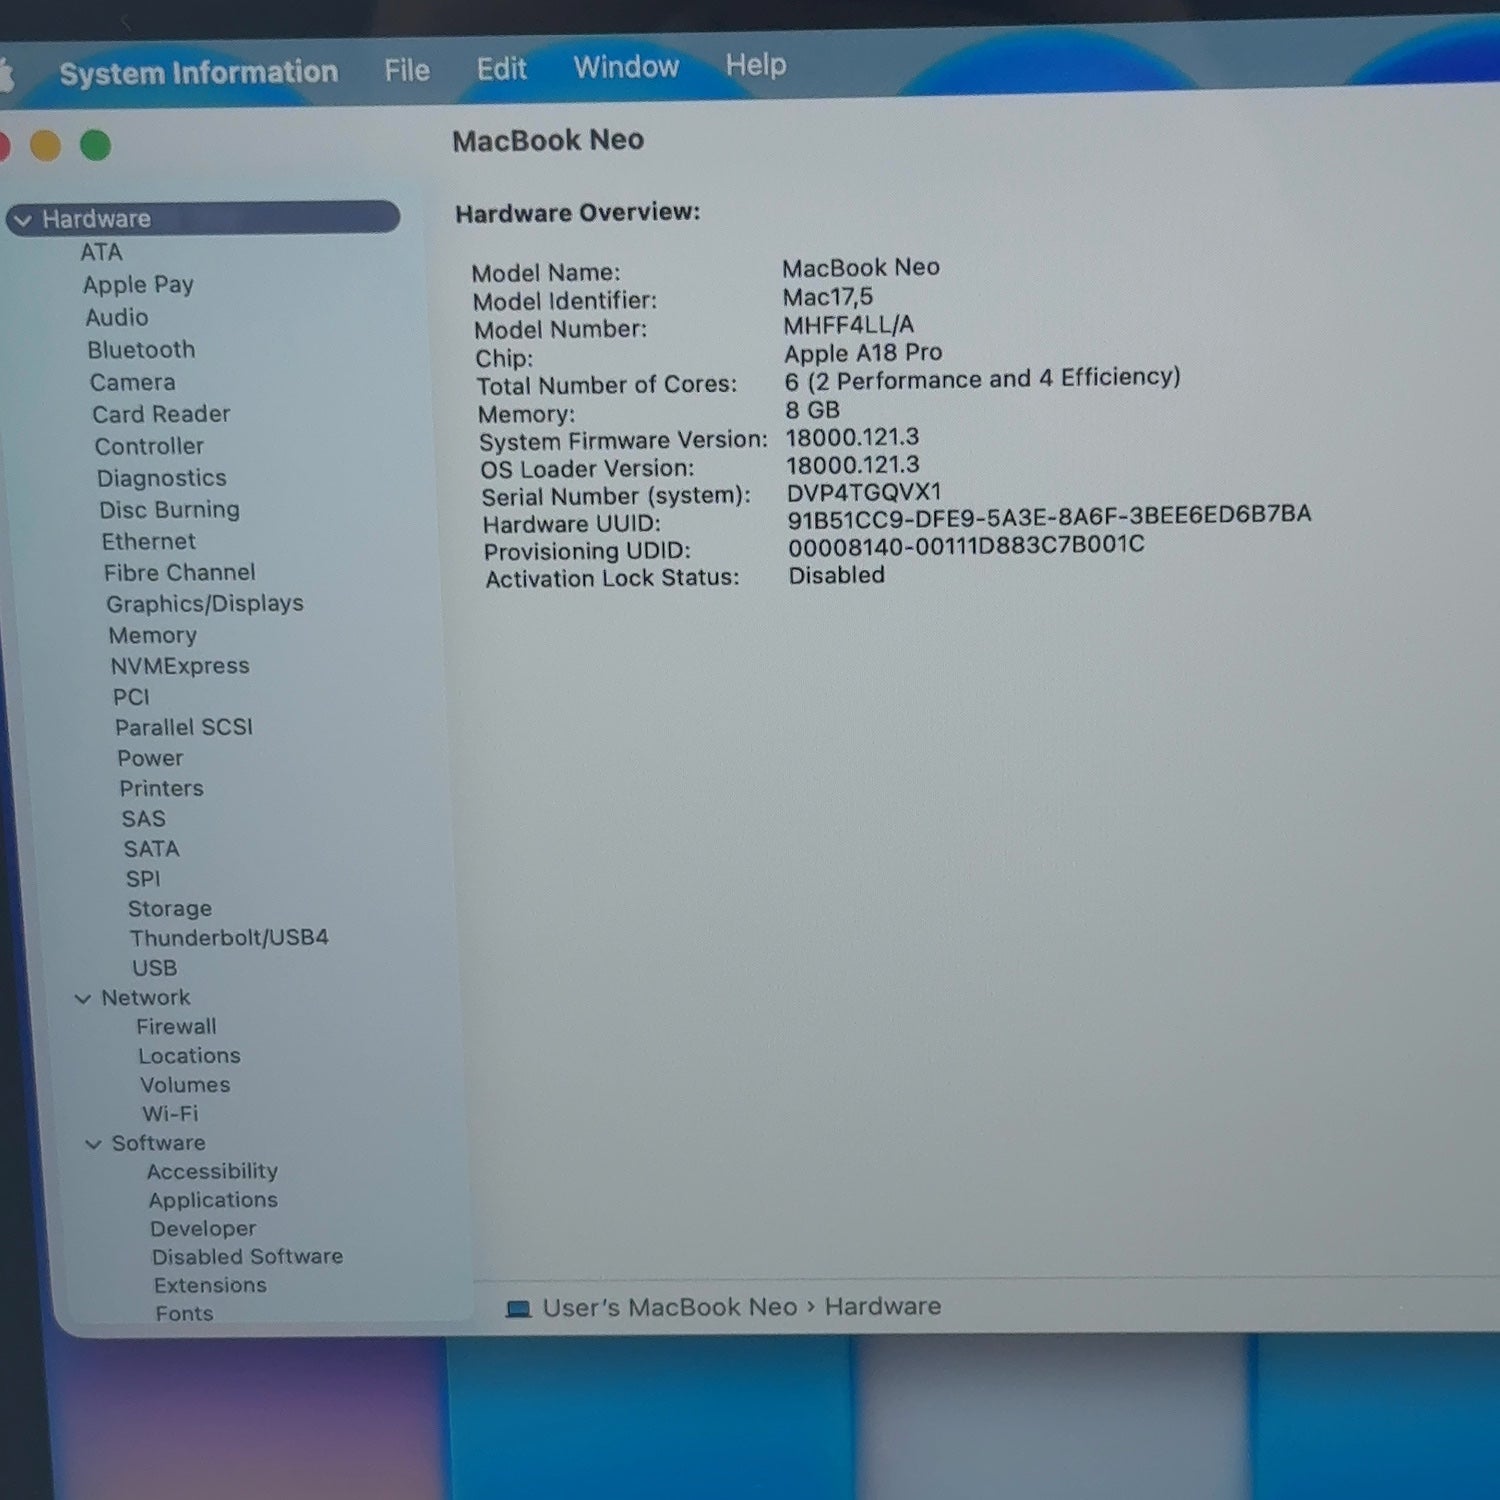Image resolution: width=1500 pixels, height=1500 pixels.
Task: Click the Model Number value MHFF4LL/A
Action: tap(848, 325)
